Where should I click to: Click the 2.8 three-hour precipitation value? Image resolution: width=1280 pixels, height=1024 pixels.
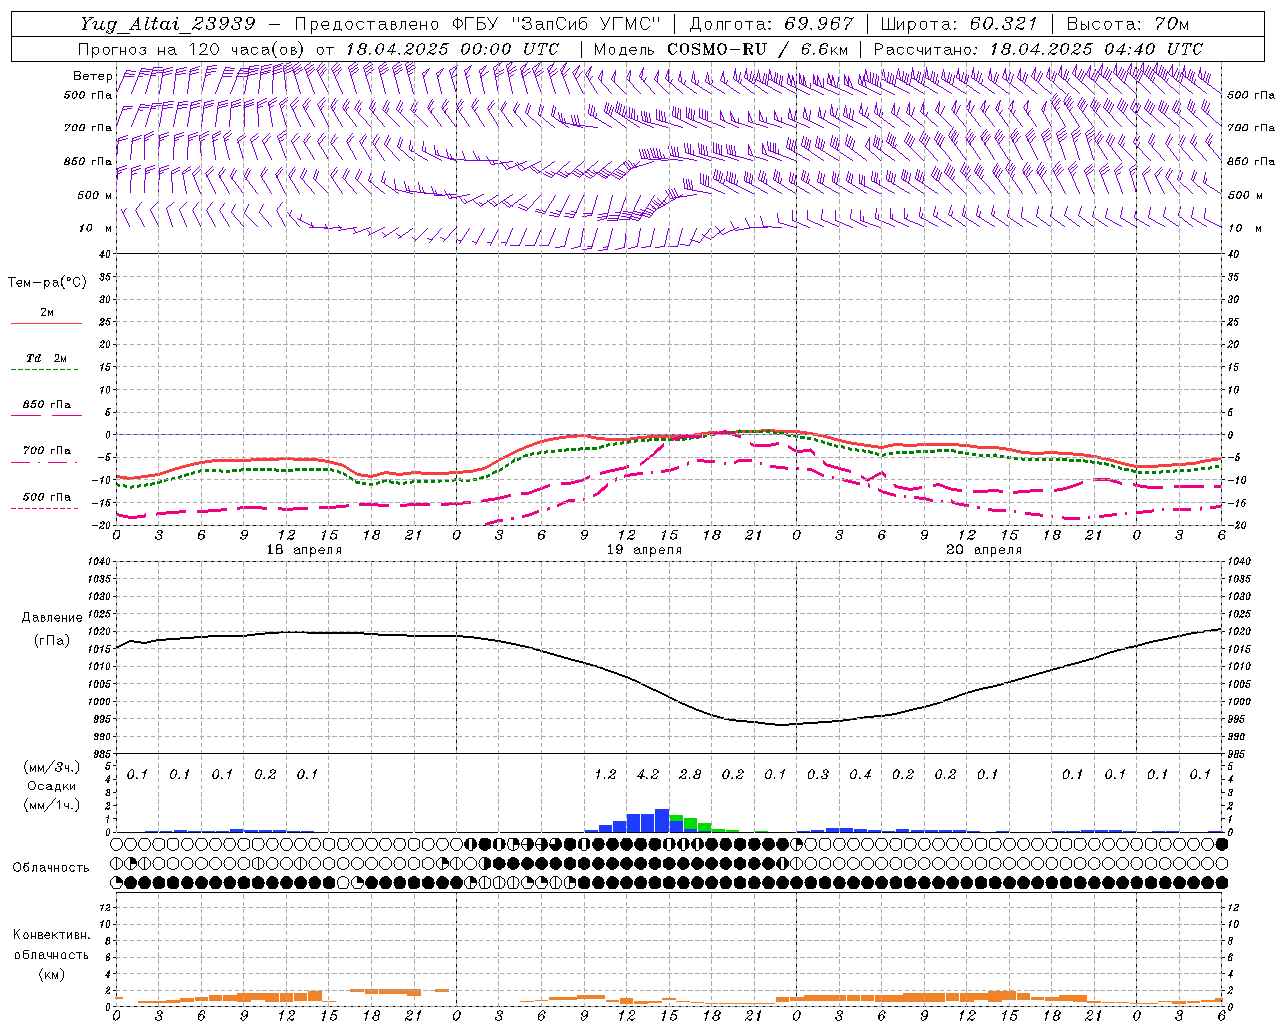point(690,774)
